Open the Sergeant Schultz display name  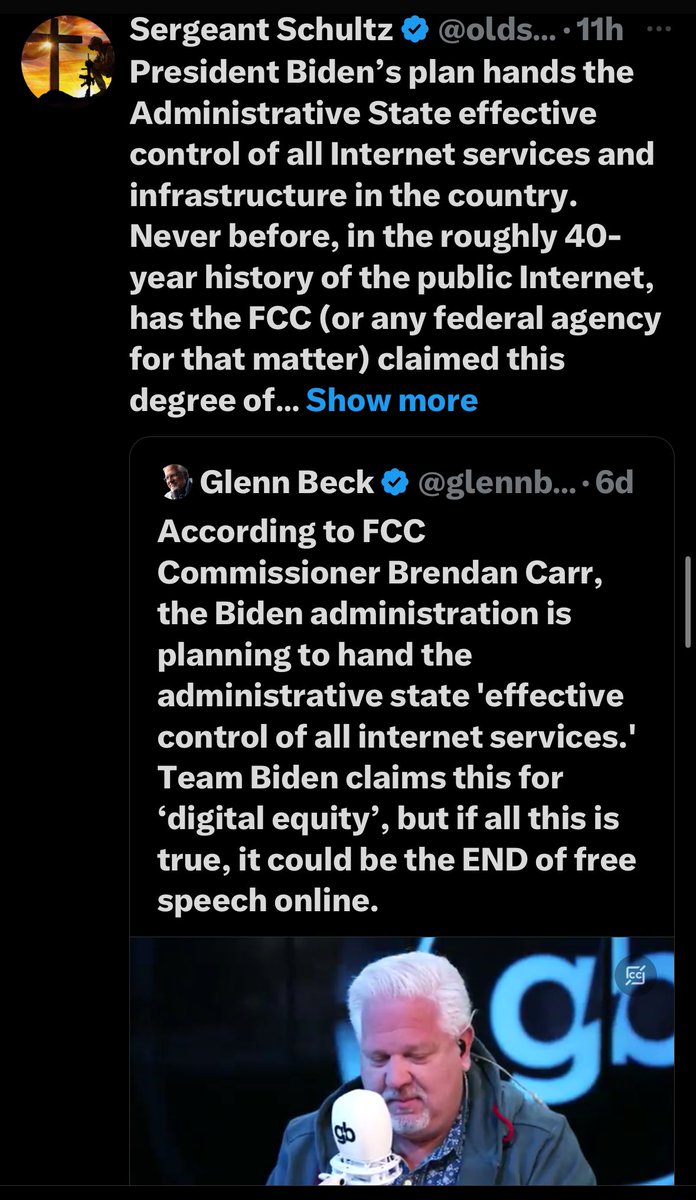(262, 30)
